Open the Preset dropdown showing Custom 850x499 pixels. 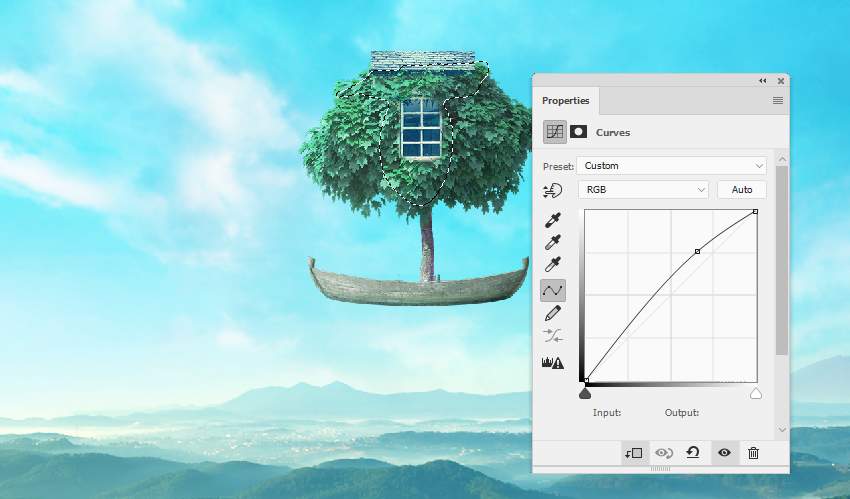(x=672, y=166)
